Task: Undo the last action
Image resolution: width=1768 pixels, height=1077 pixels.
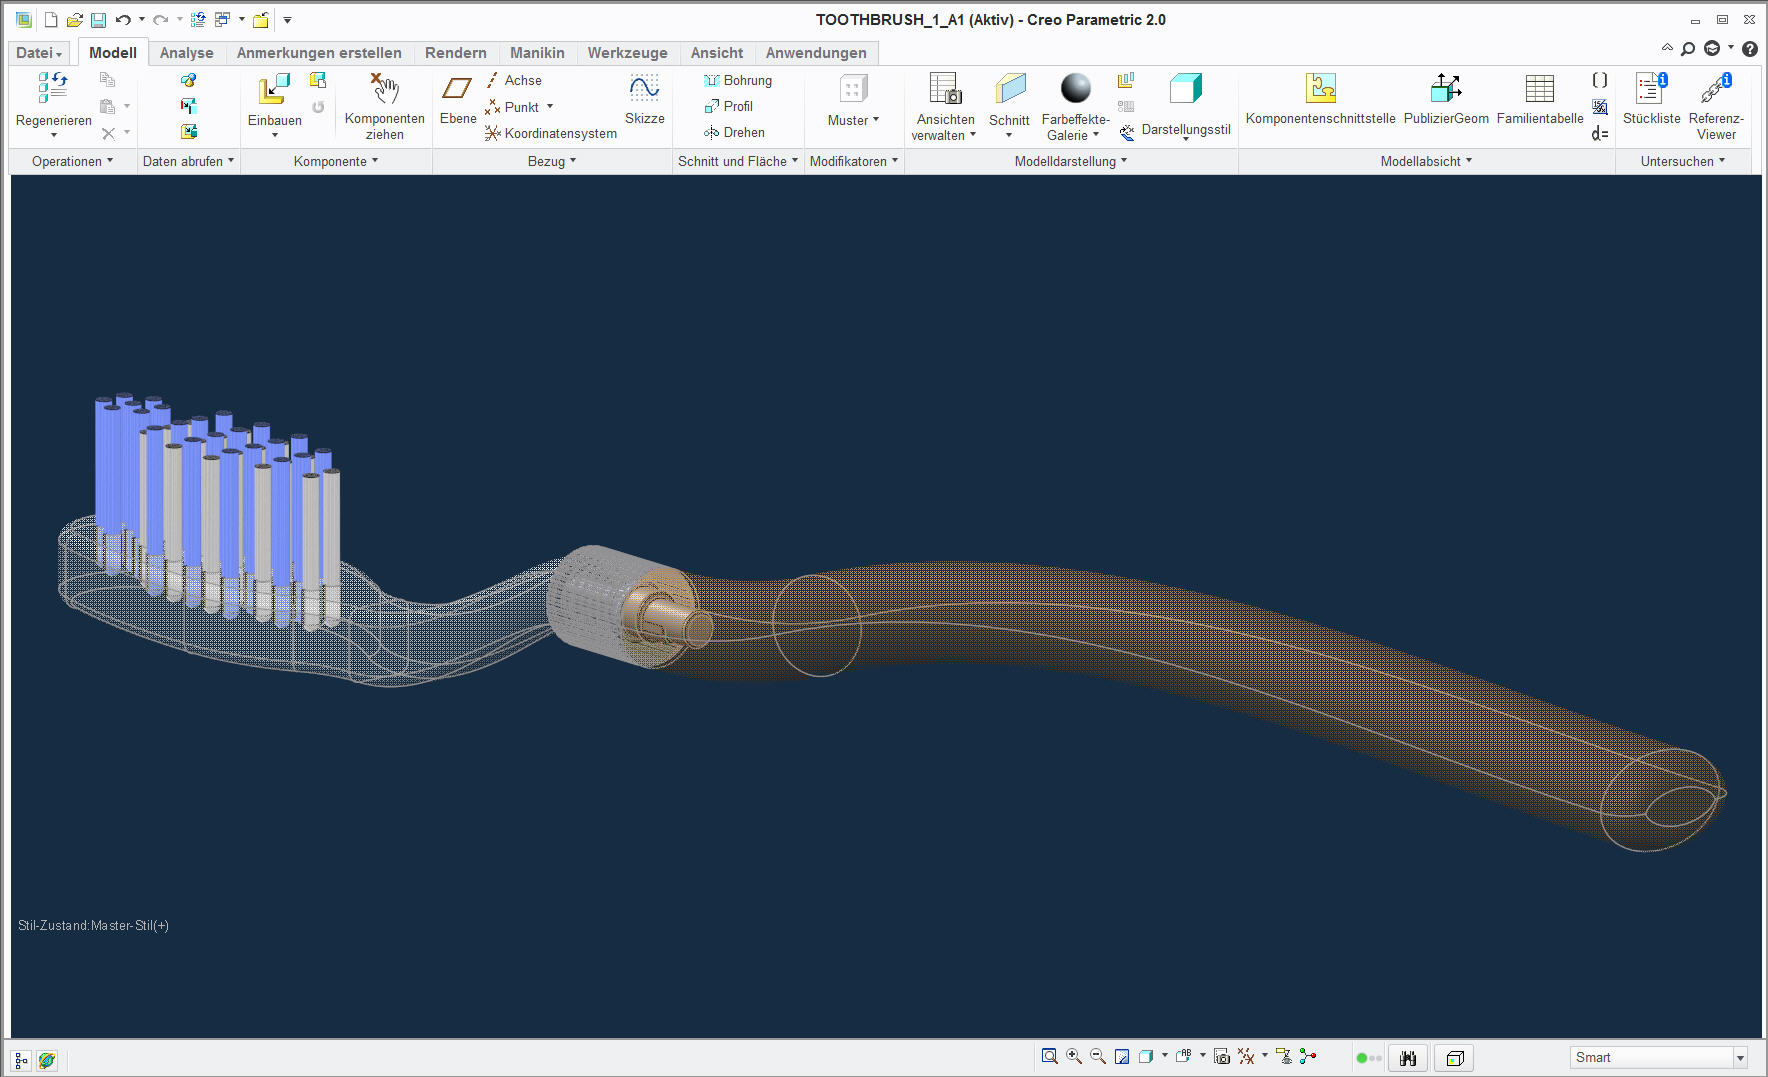Action: click(123, 20)
